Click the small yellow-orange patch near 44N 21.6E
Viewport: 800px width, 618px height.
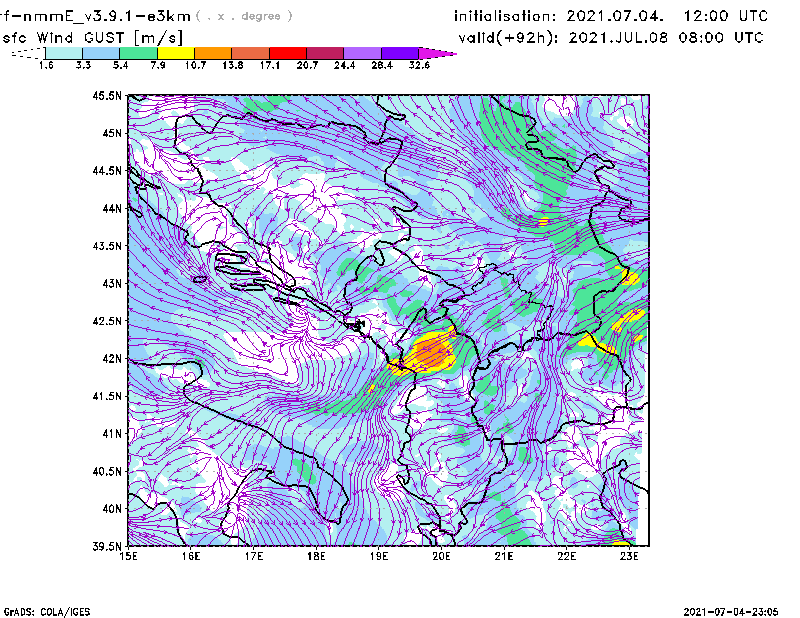[543, 221]
